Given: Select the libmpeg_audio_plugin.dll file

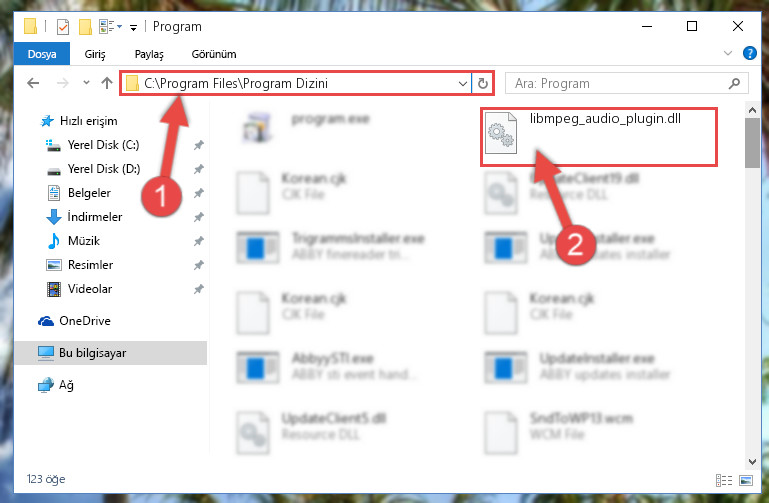Looking at the screenshot, I should (598, 137).
